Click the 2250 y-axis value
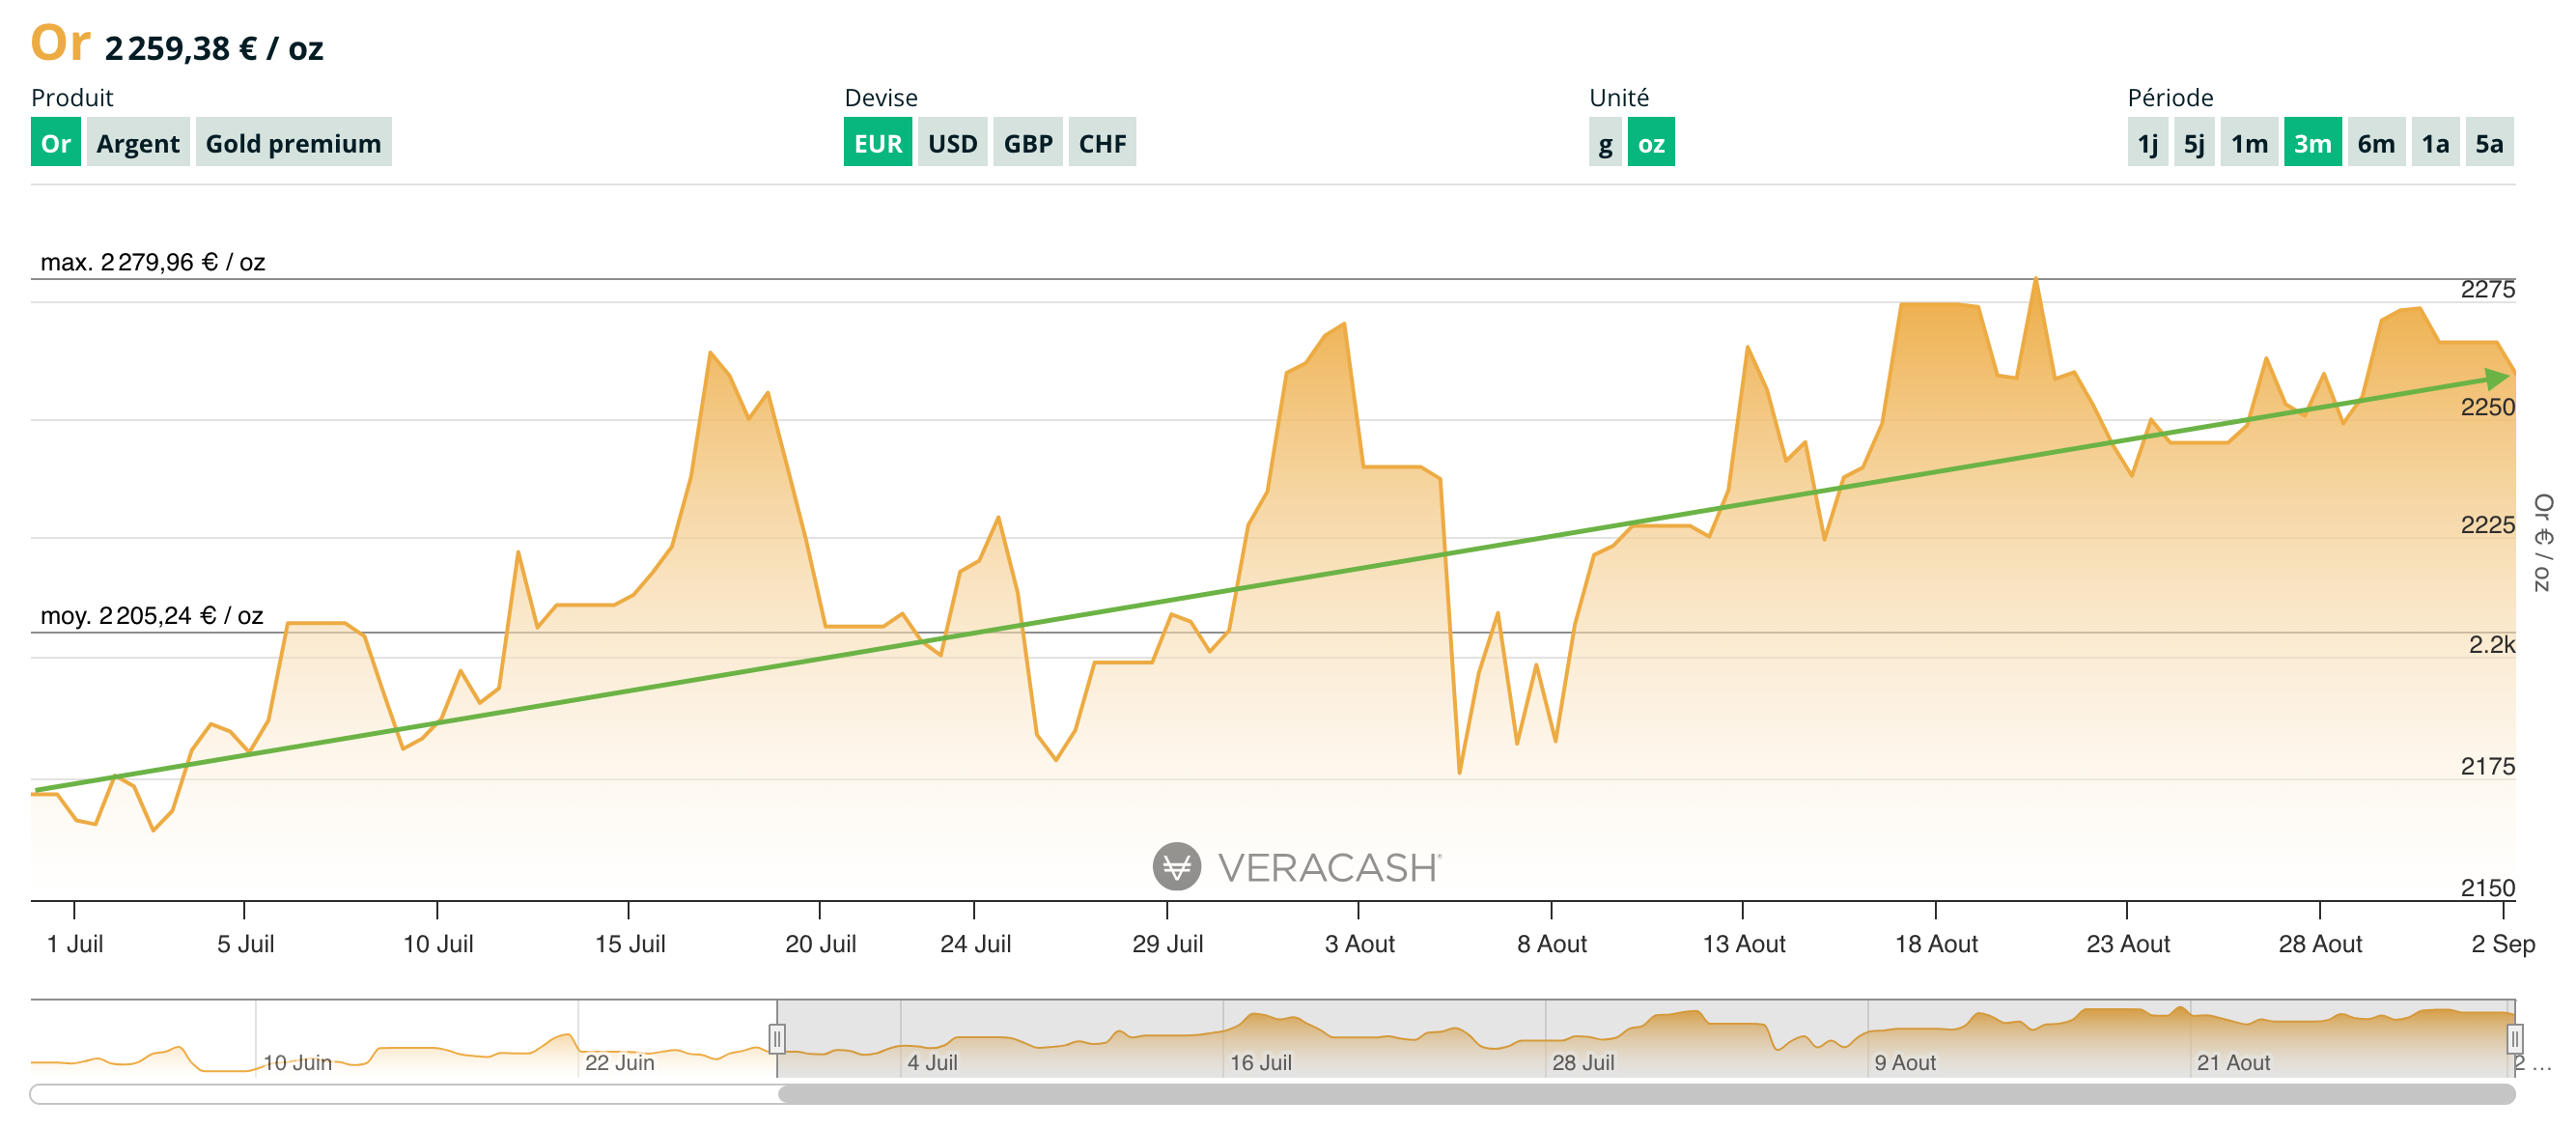Viewport: 2576px width, 1128px height. 2487,407
